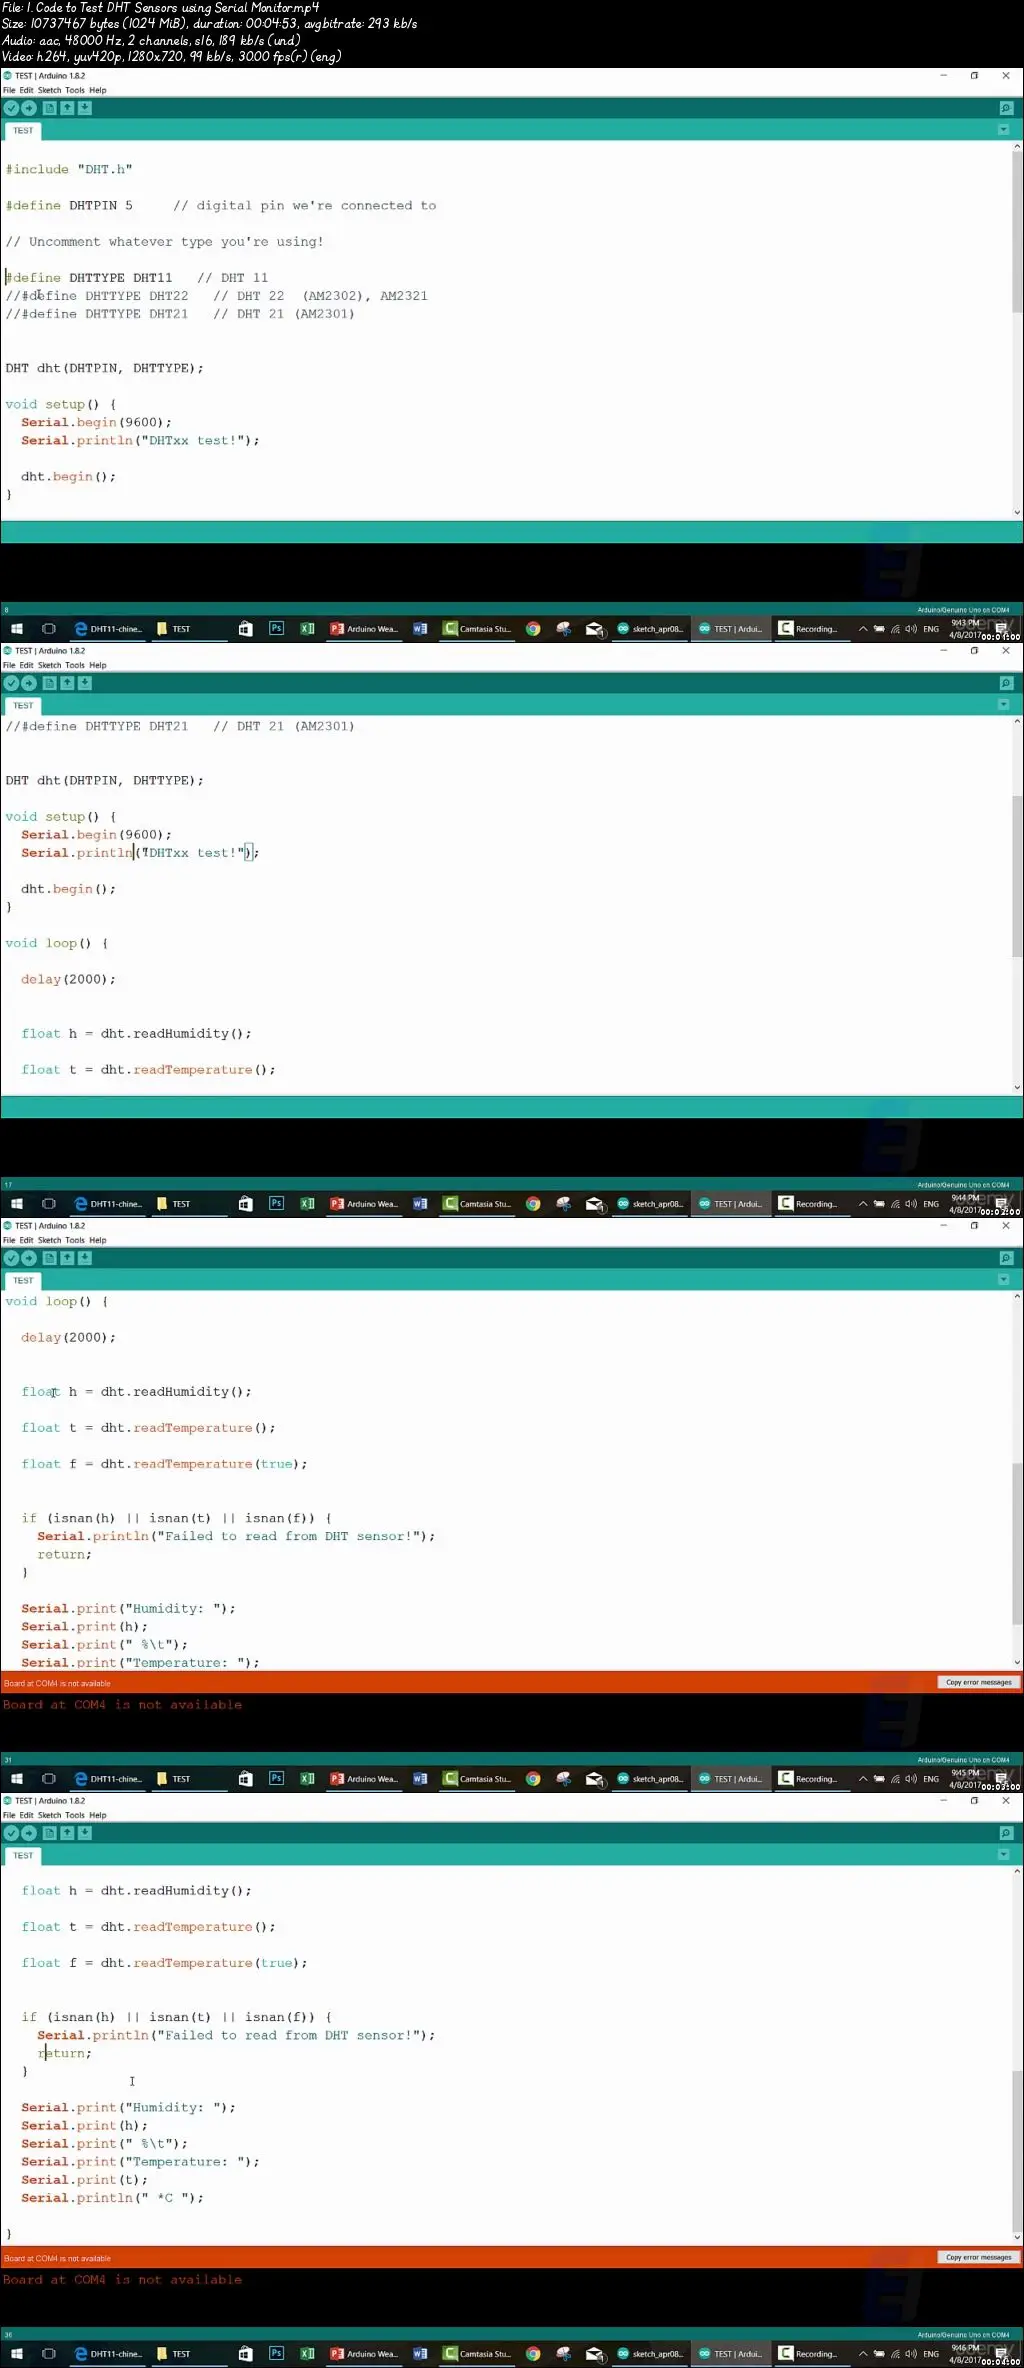Click editor scrollbar thumb in first frame
Viewport: 1024px width, 2368px height.
click(x=1017, y=230)
